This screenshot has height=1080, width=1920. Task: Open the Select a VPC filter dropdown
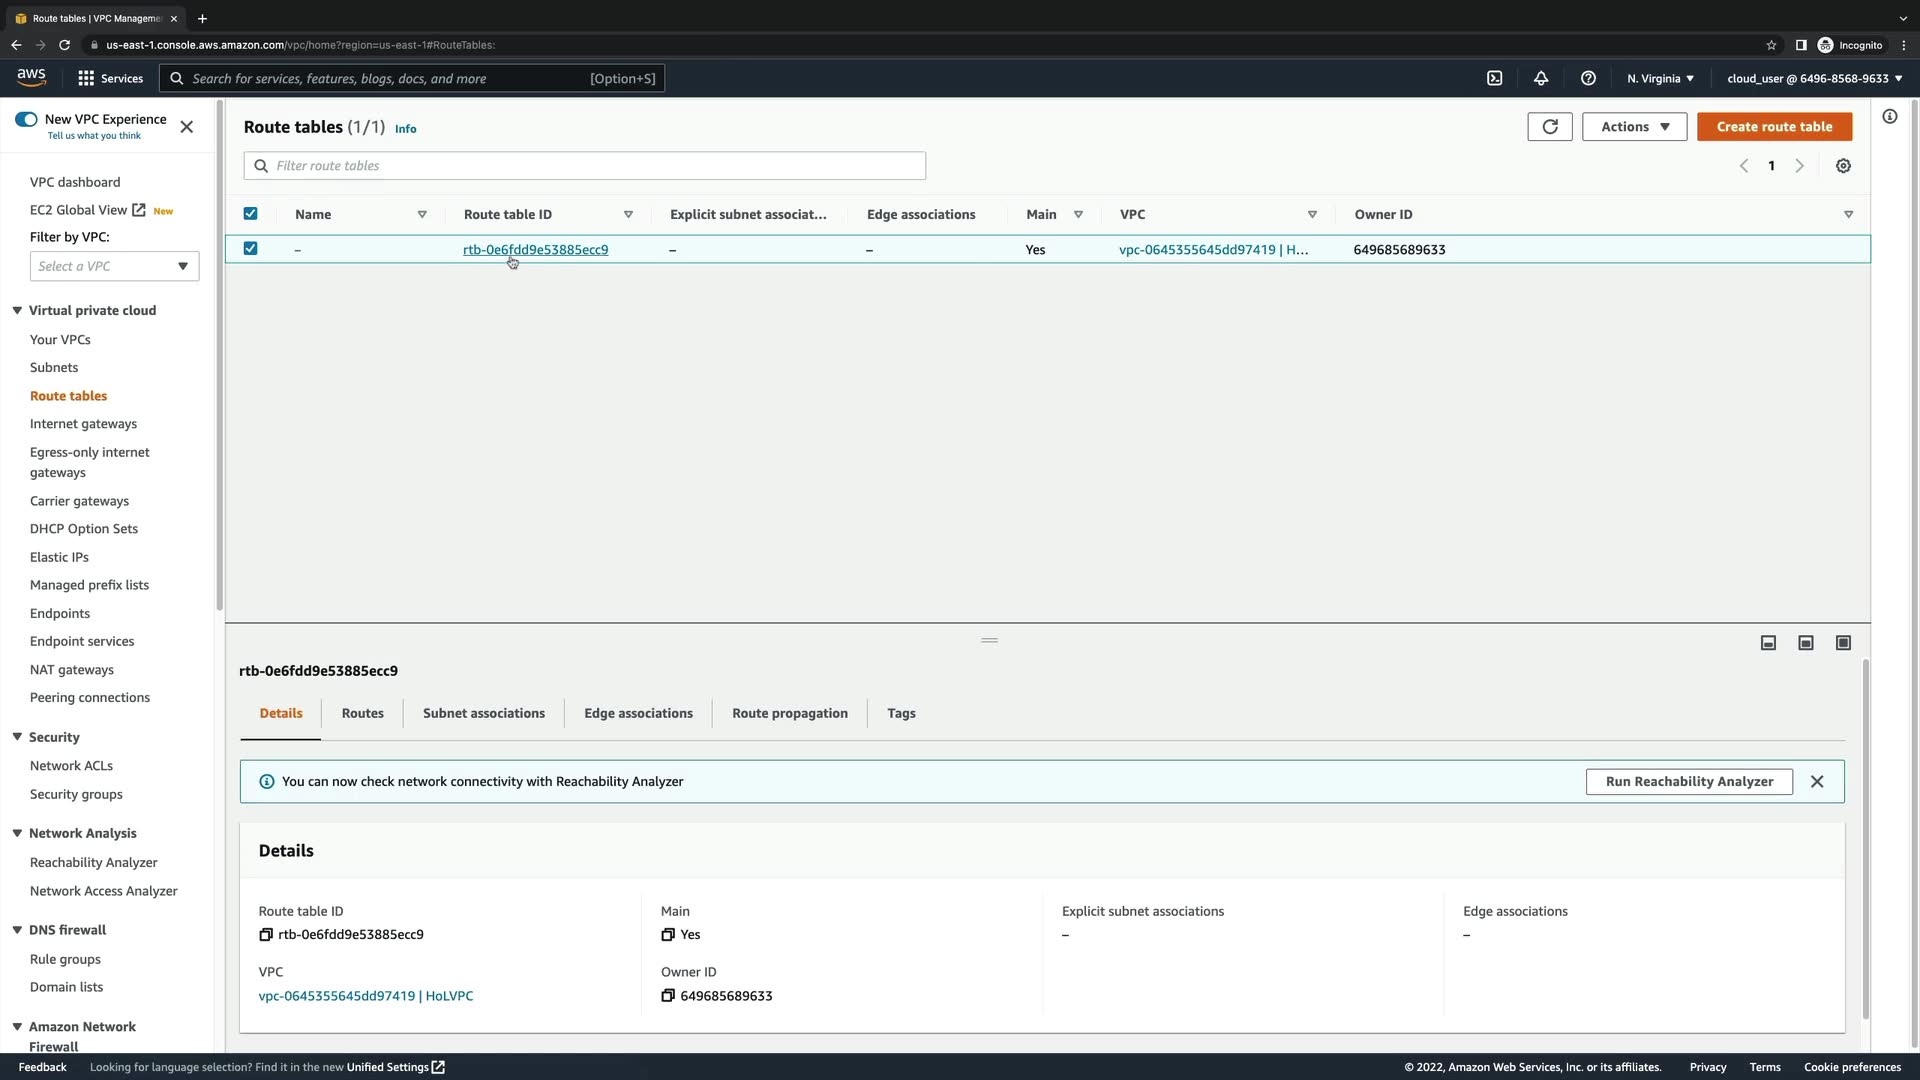[114, 266]
